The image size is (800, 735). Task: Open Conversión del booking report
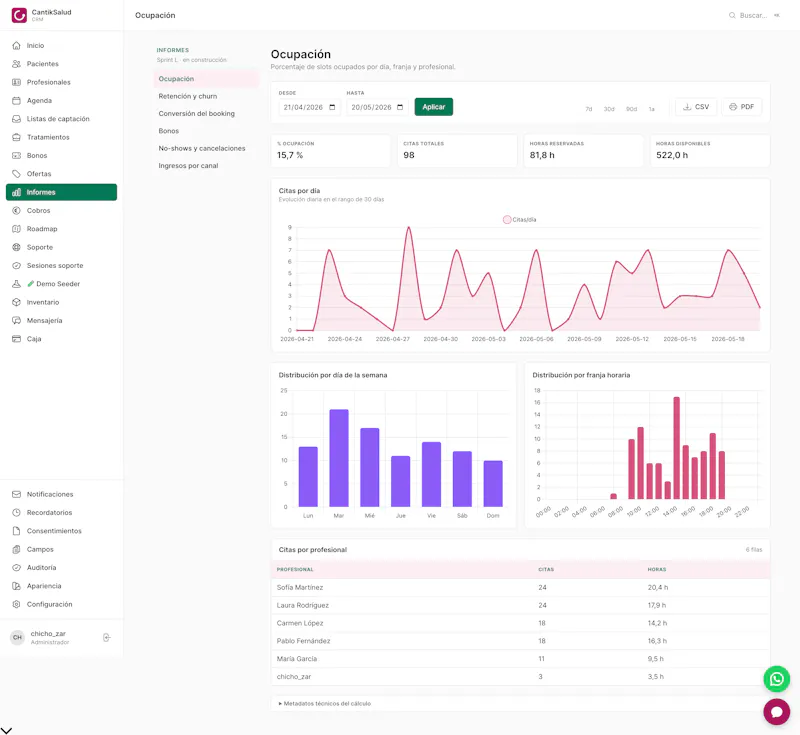click(206, 114)
